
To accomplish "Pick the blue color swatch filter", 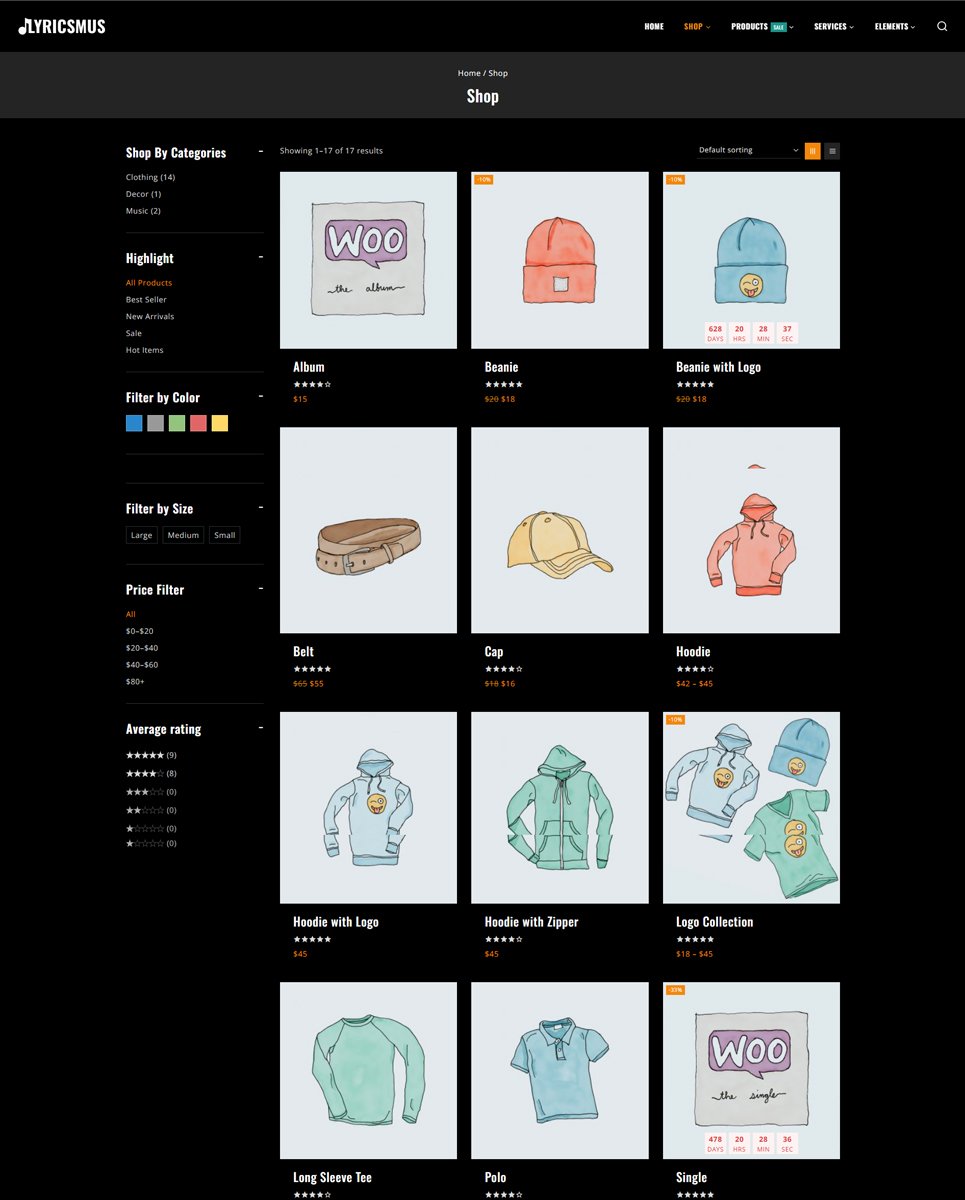I will pyautogui.click(x=134, y=423).
